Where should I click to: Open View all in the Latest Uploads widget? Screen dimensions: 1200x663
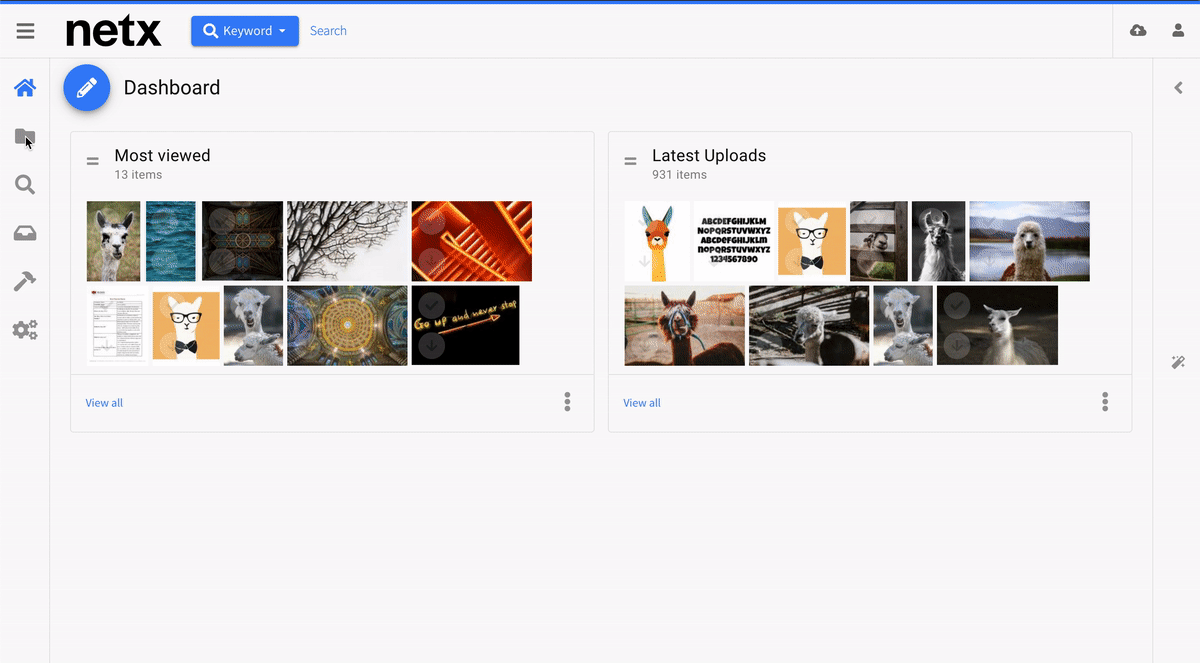pos(642,403)
